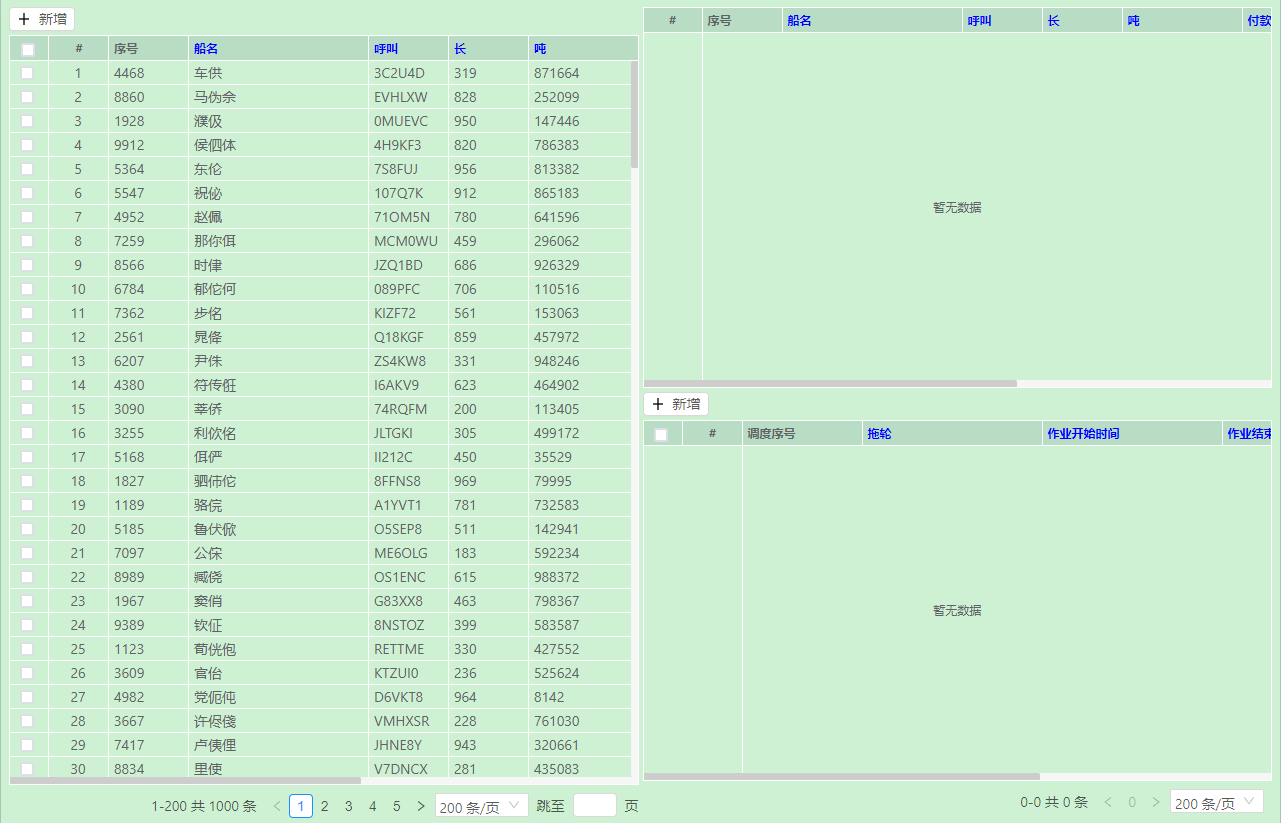Image resolution: width=1281 pixels, height=823 pixels.
Task: Click tonnage value 35529
Action: [553, 457]
